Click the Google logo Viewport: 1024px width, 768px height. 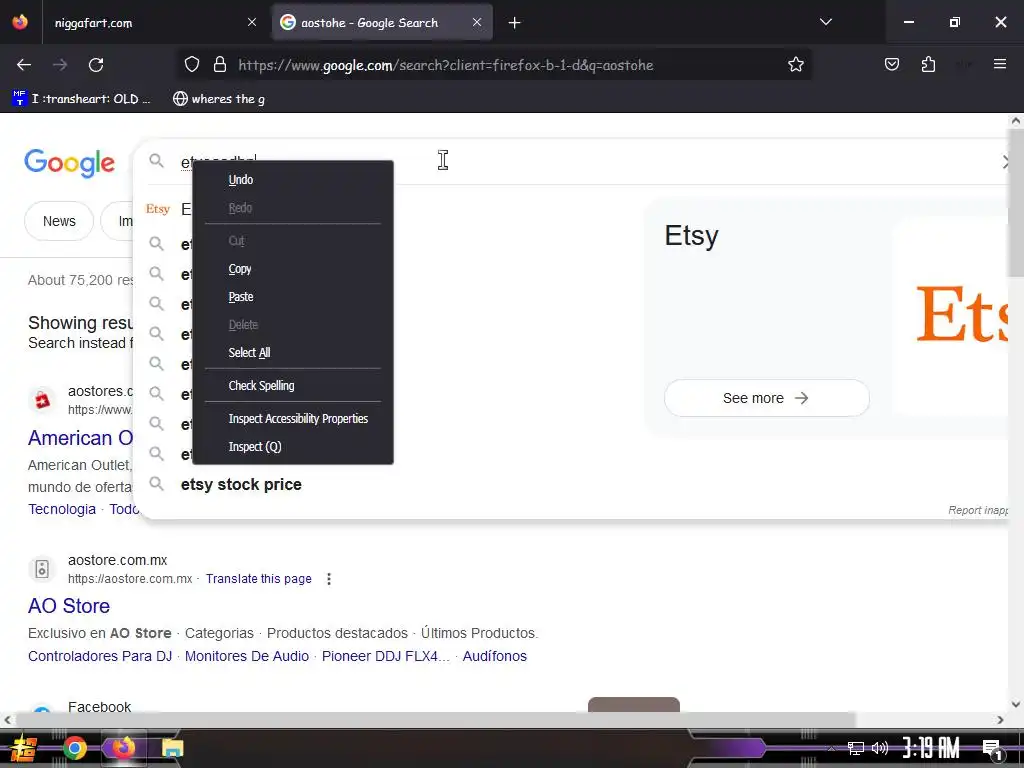point(69,162)
